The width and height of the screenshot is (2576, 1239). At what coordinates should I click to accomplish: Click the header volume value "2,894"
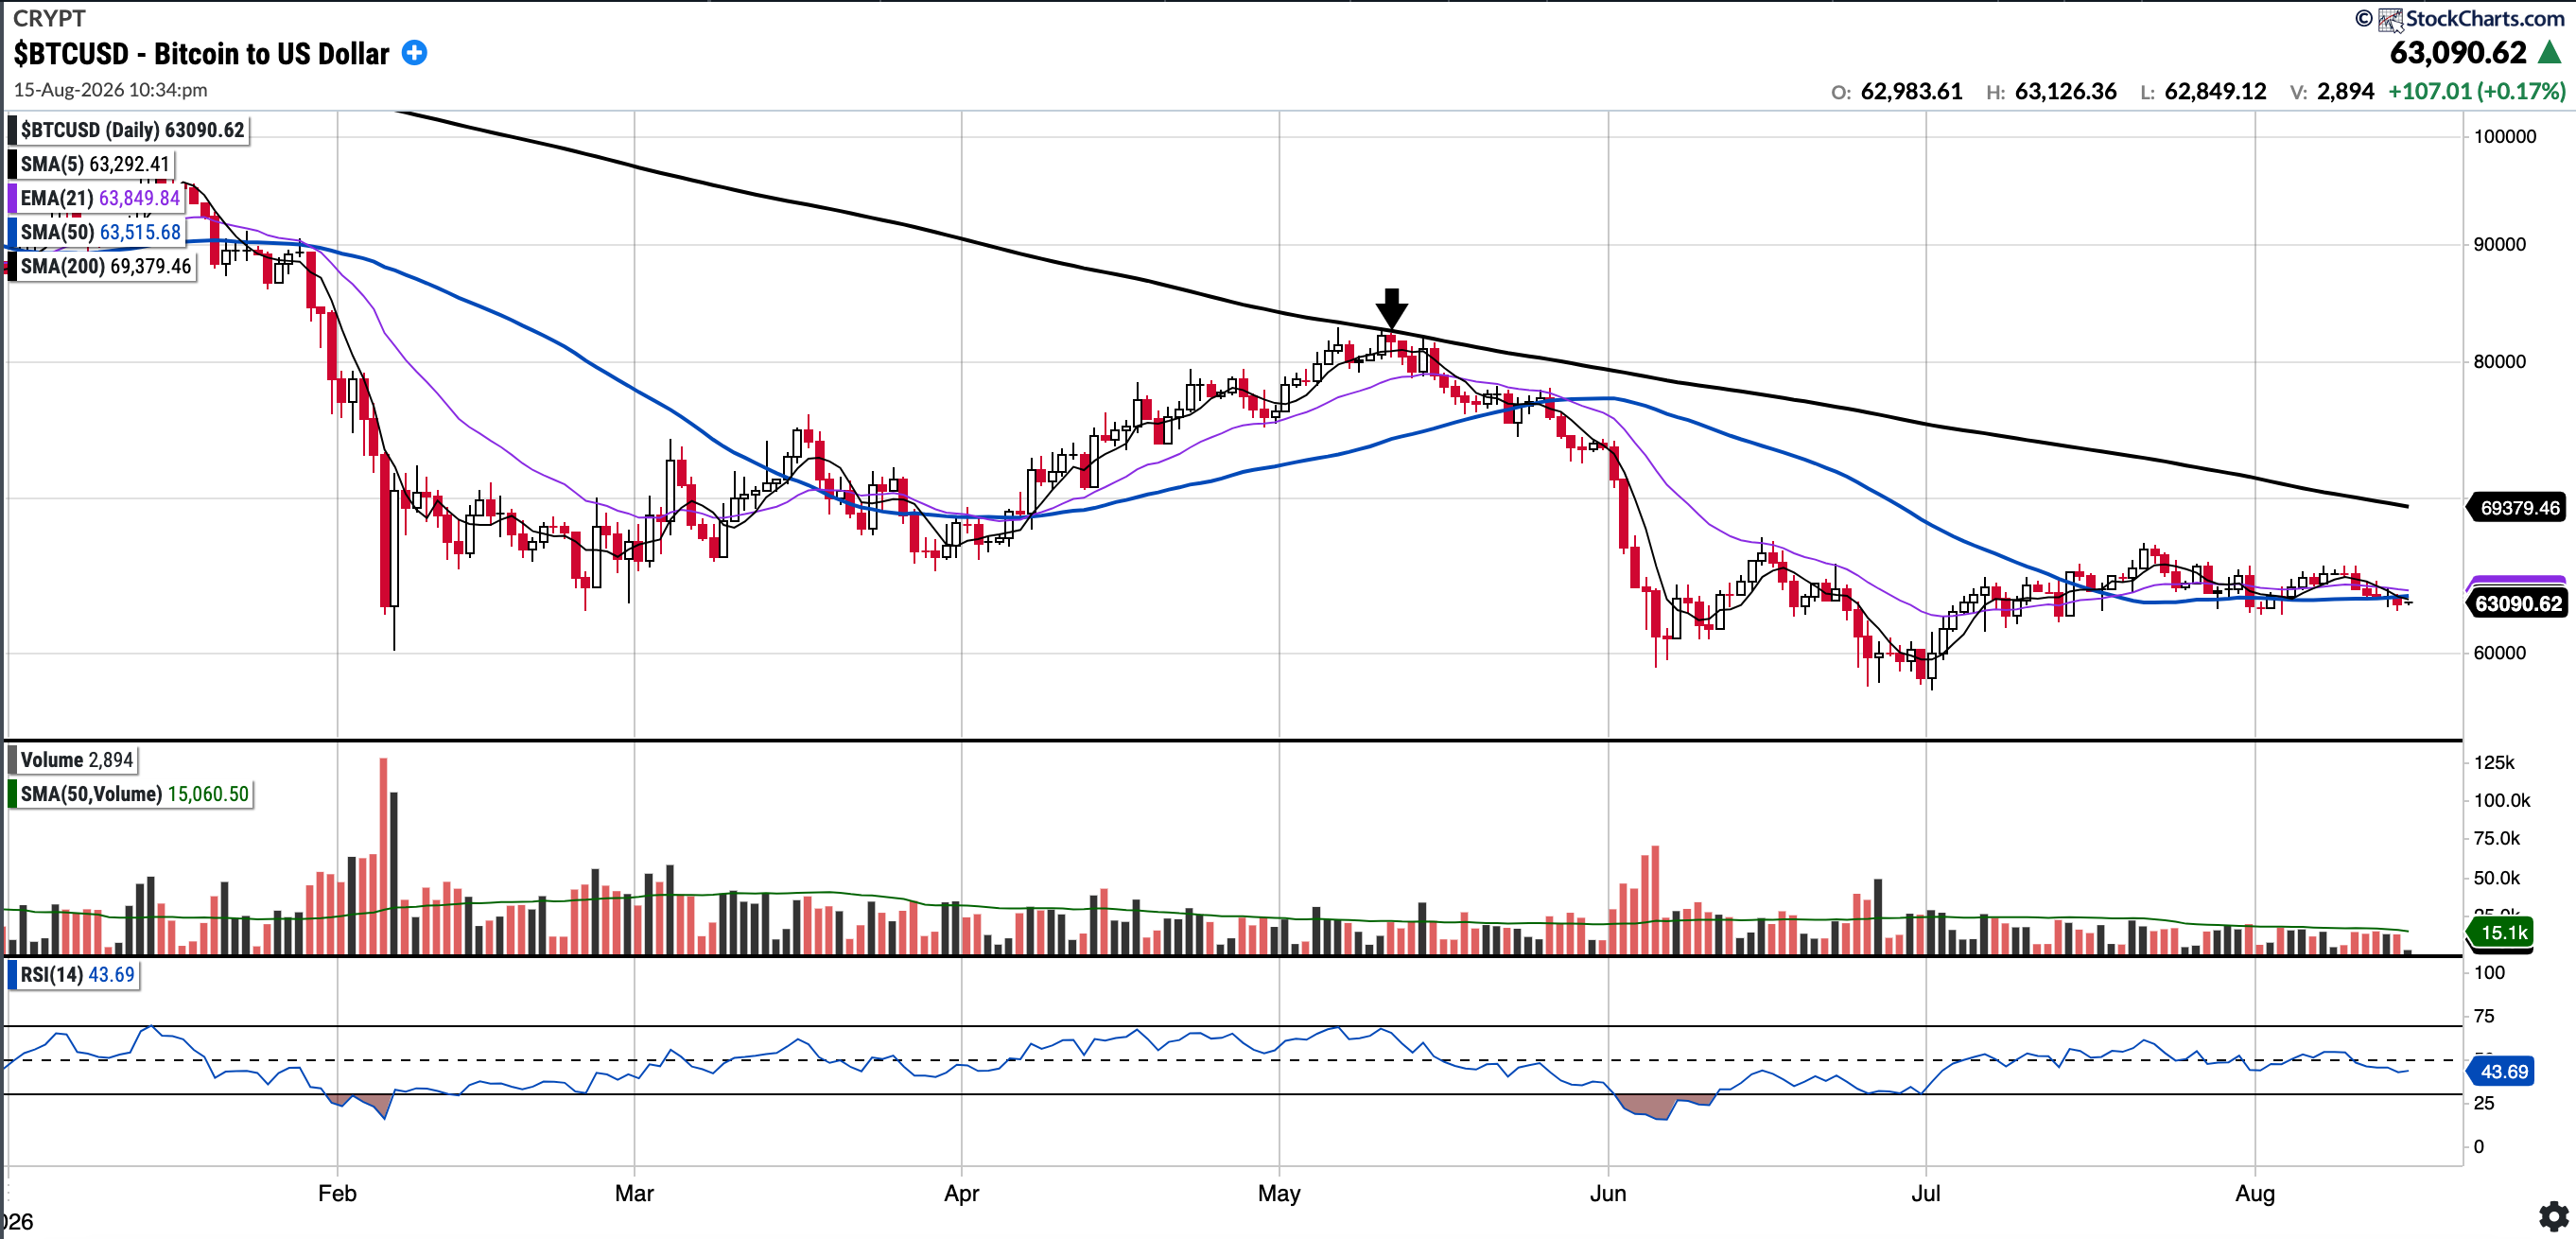pos(2345,91)
